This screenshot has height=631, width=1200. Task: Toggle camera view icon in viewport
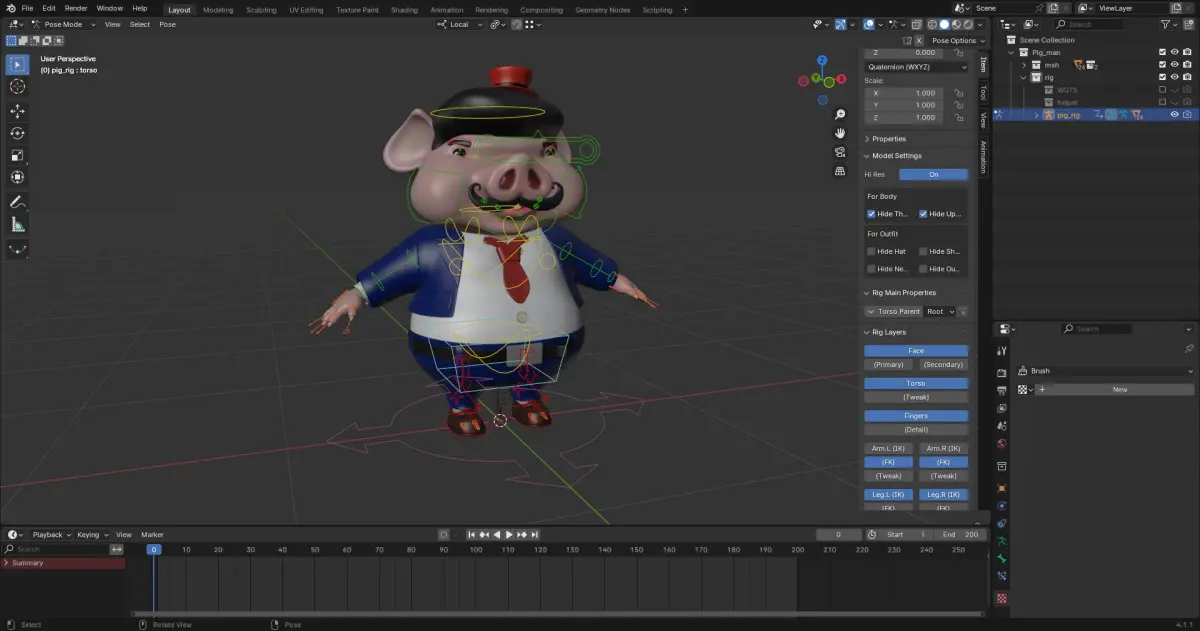pyautogui.click(x=840, y=152)
